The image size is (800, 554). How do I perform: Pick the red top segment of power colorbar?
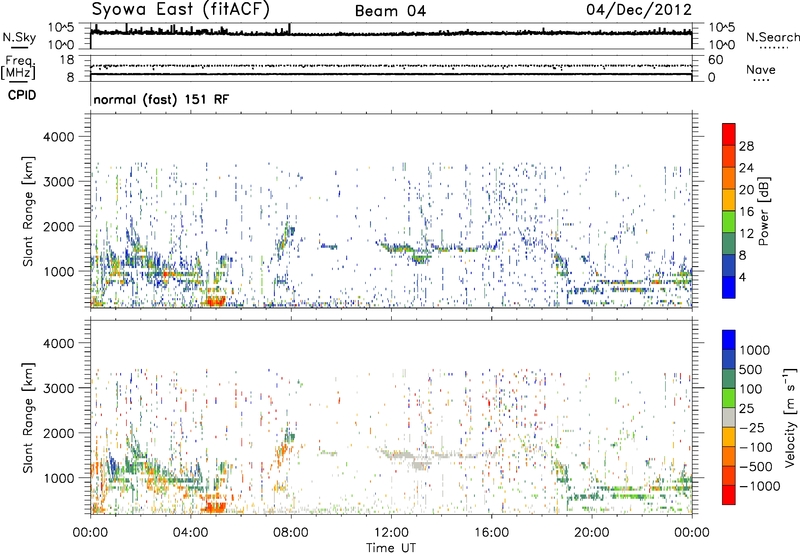click(729, 134)
